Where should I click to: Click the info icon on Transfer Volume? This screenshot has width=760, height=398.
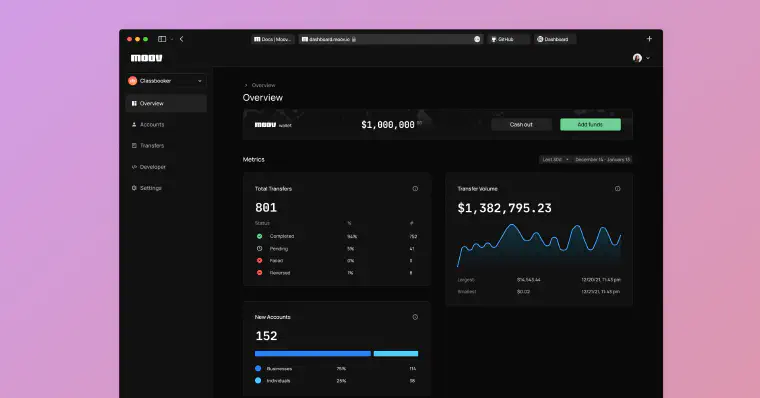point(618,189)
